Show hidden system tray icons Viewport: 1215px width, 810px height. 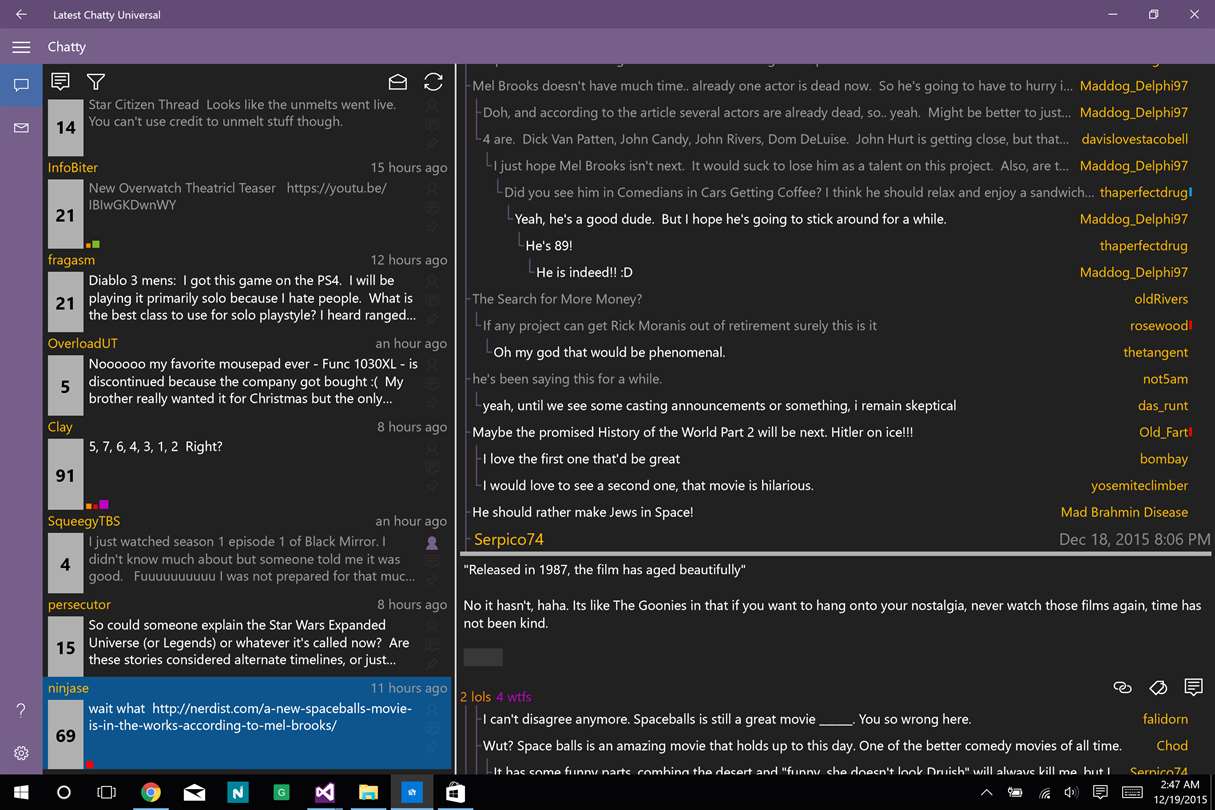(x=986, y=792)
